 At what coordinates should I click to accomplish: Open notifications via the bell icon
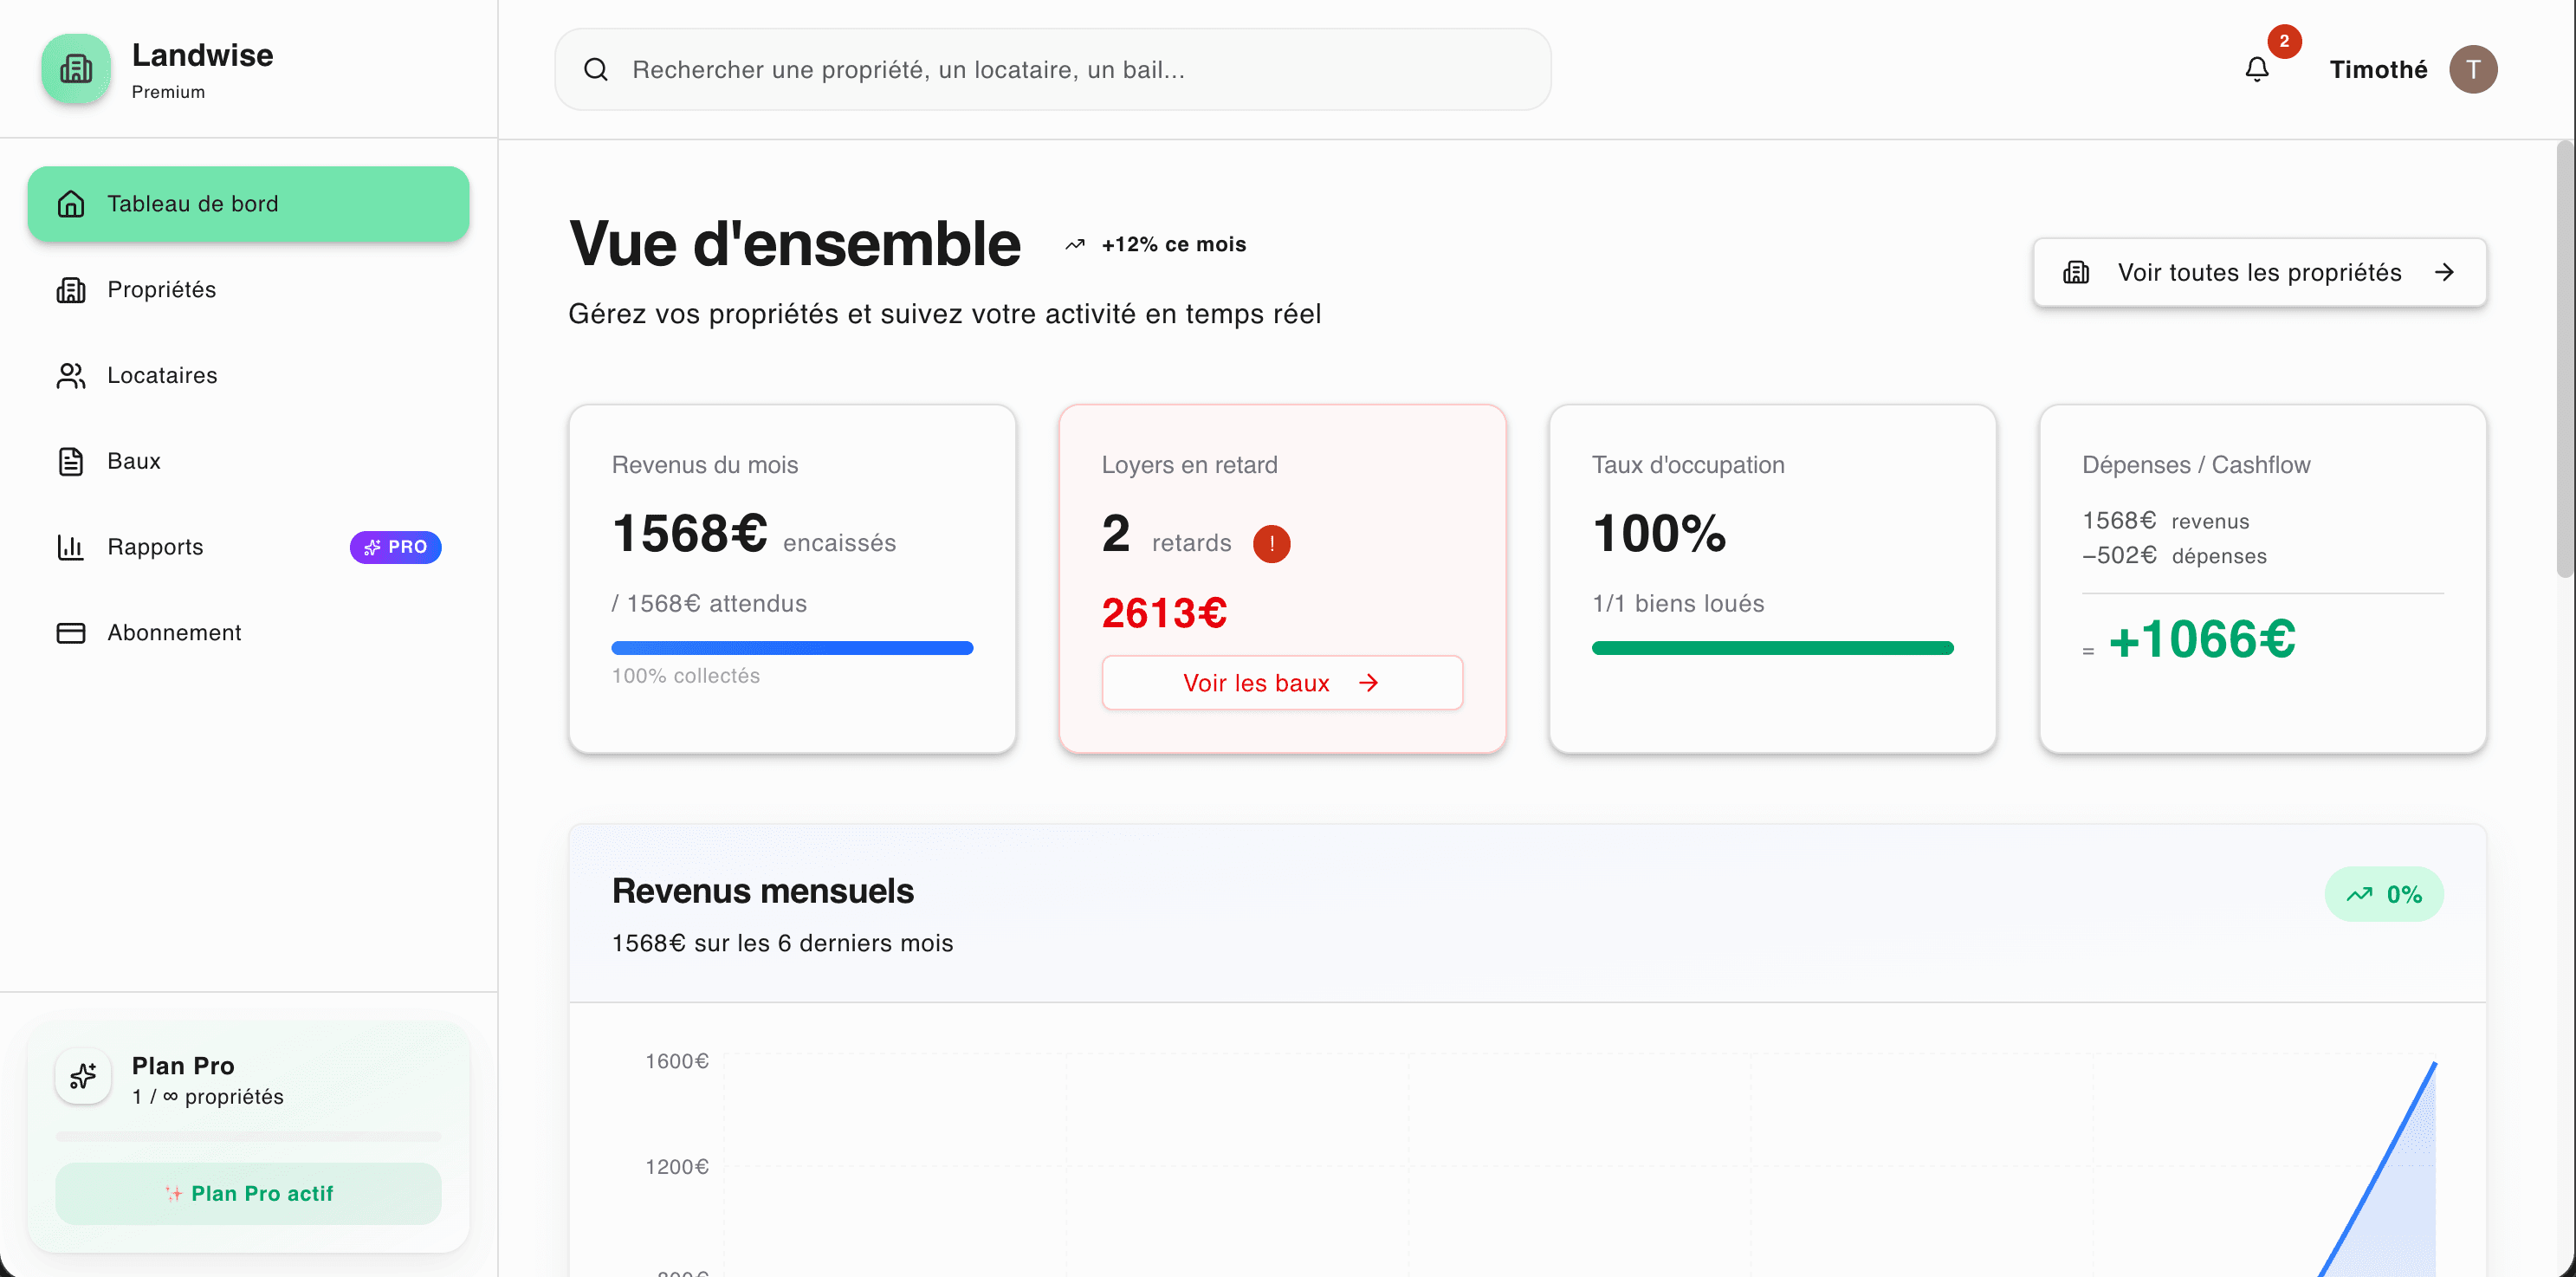pos(2256,69)
